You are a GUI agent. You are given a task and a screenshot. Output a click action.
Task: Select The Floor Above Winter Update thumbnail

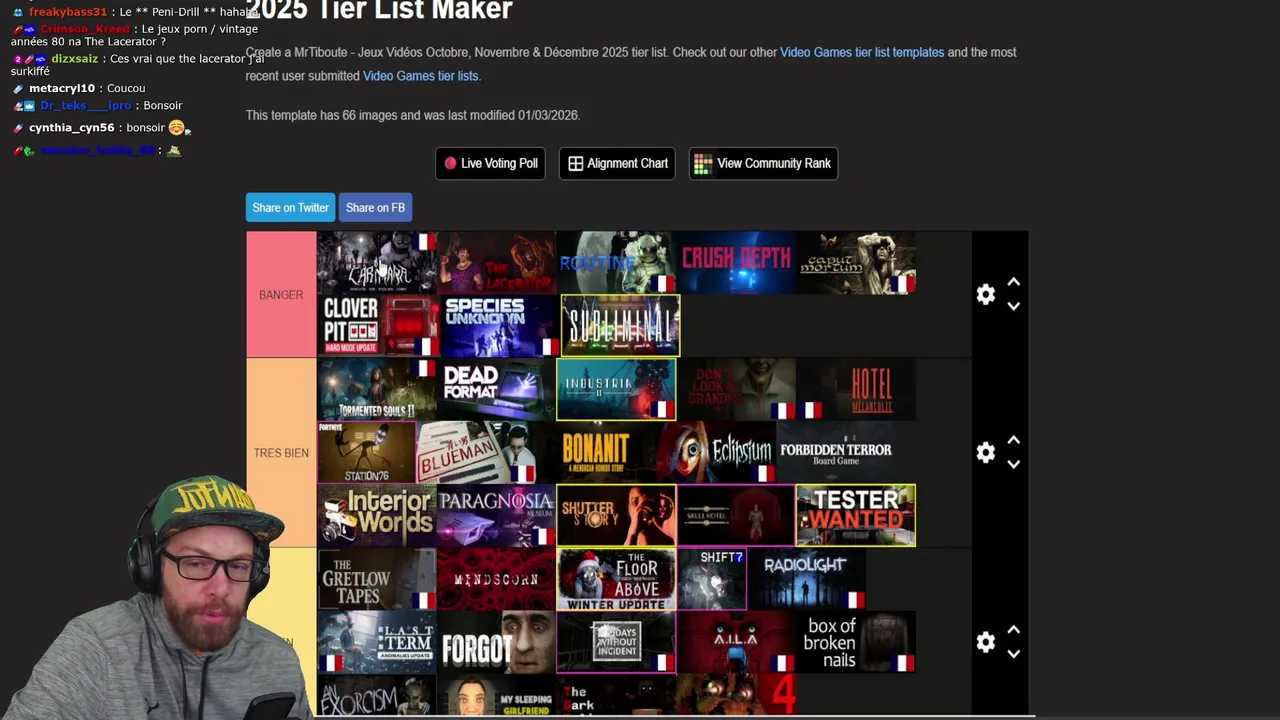616,579
